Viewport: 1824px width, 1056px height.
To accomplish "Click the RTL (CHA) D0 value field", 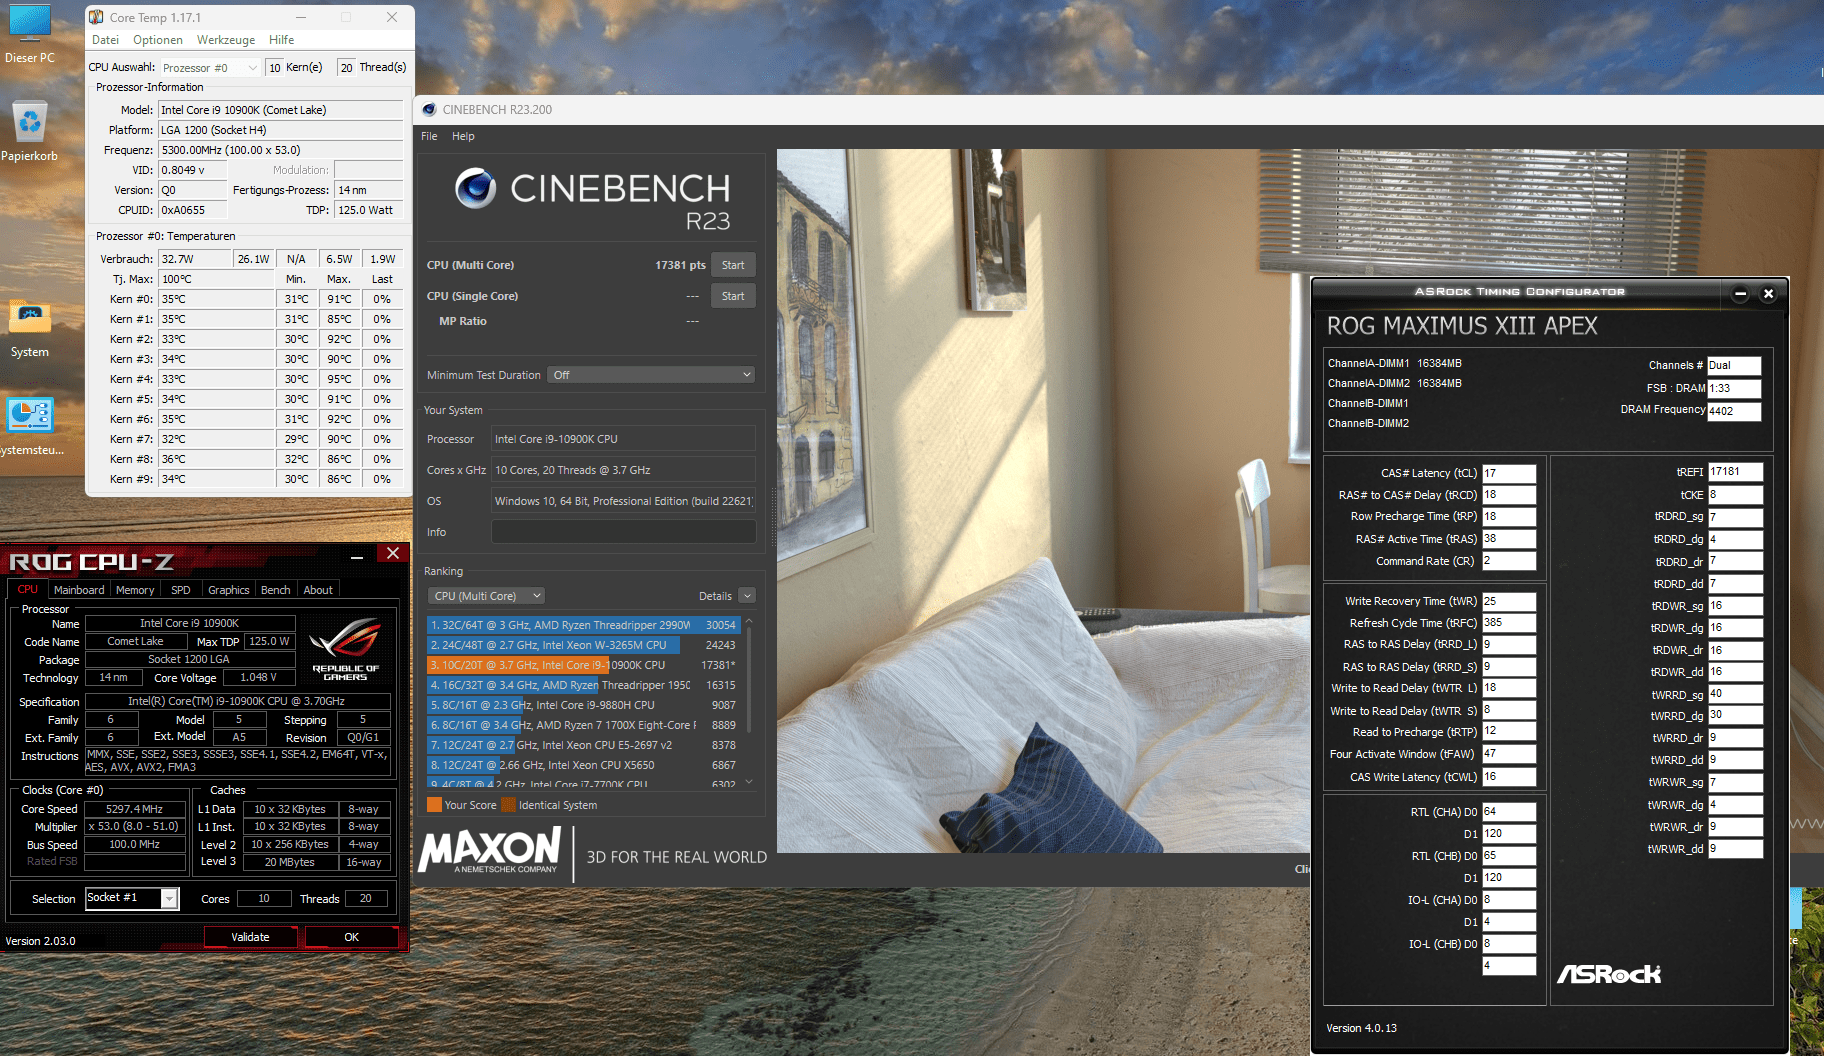I will point(1509,812).
